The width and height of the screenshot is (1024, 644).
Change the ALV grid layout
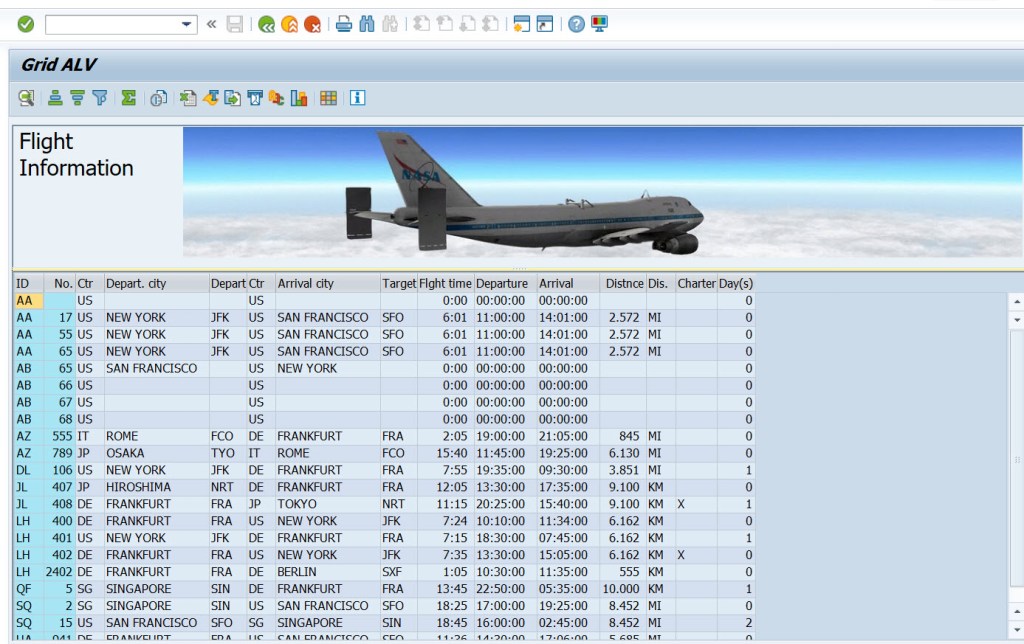(x=330, y=97)
